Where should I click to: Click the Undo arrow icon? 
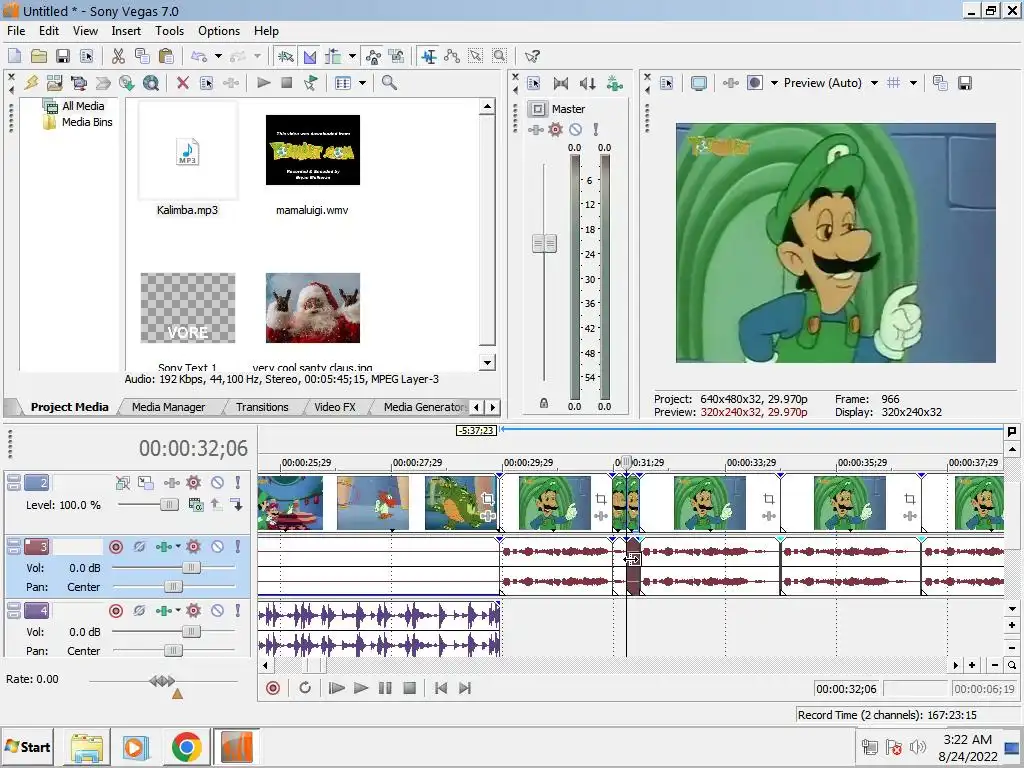coord(199,56)
